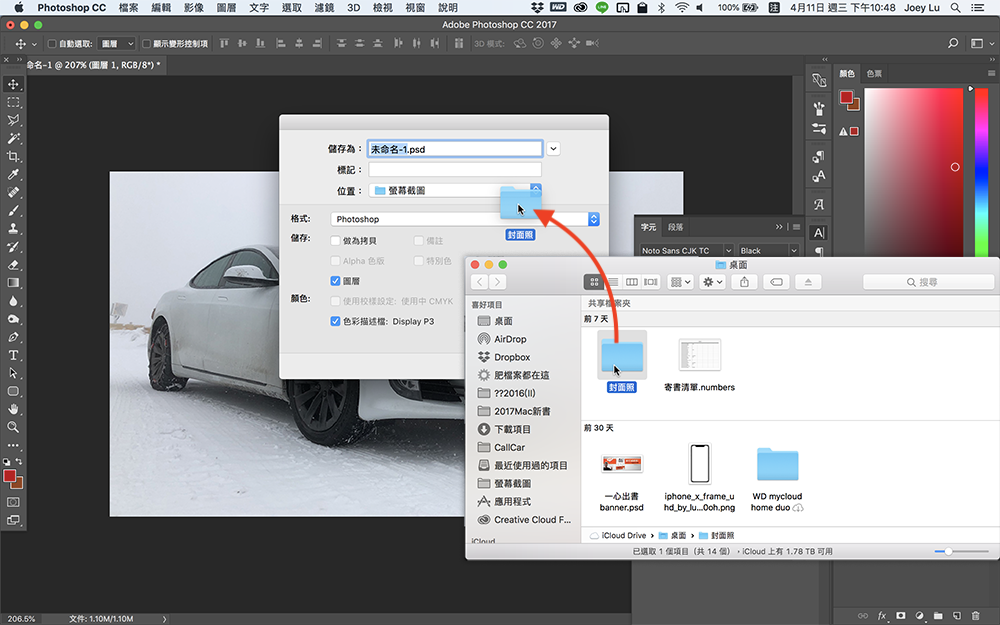Image resolution: width=1000 pixels, height=625 pixels.
Task: Select the Rectangular Marquee tool
Action: click(x=13, y=102)
